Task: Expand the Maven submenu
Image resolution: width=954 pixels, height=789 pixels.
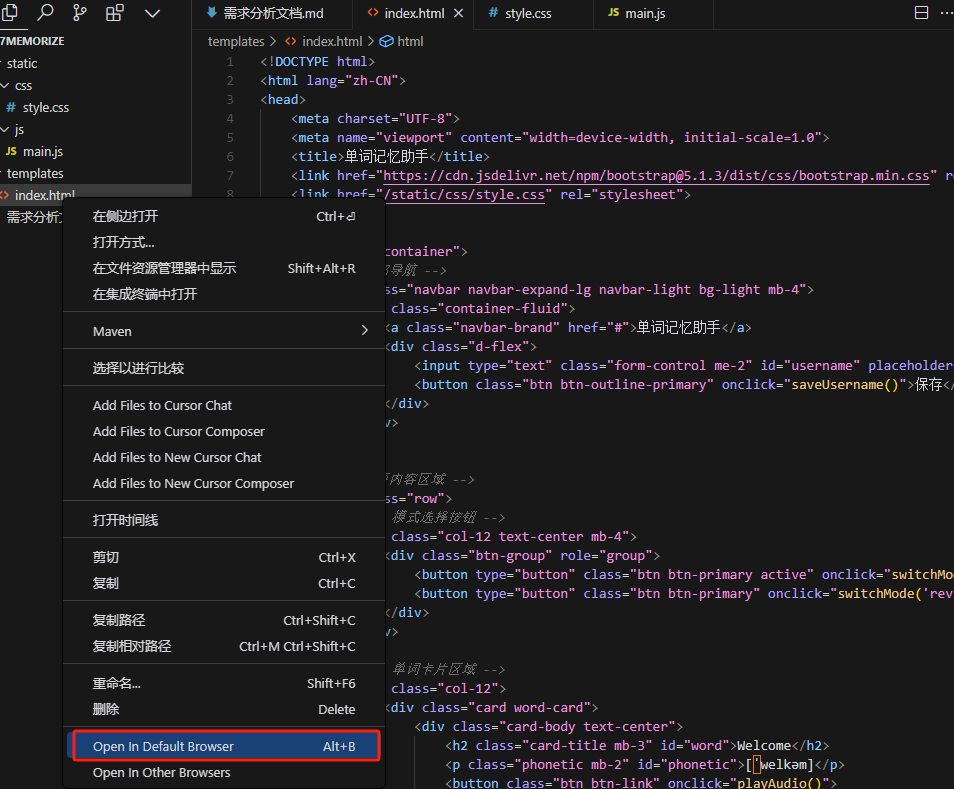Action: pyautogui.click(x=224, y=332)
